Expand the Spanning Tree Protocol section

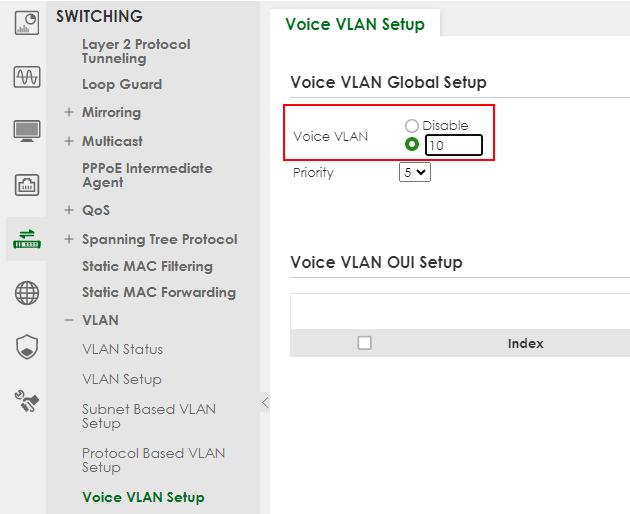coord(69,239)
